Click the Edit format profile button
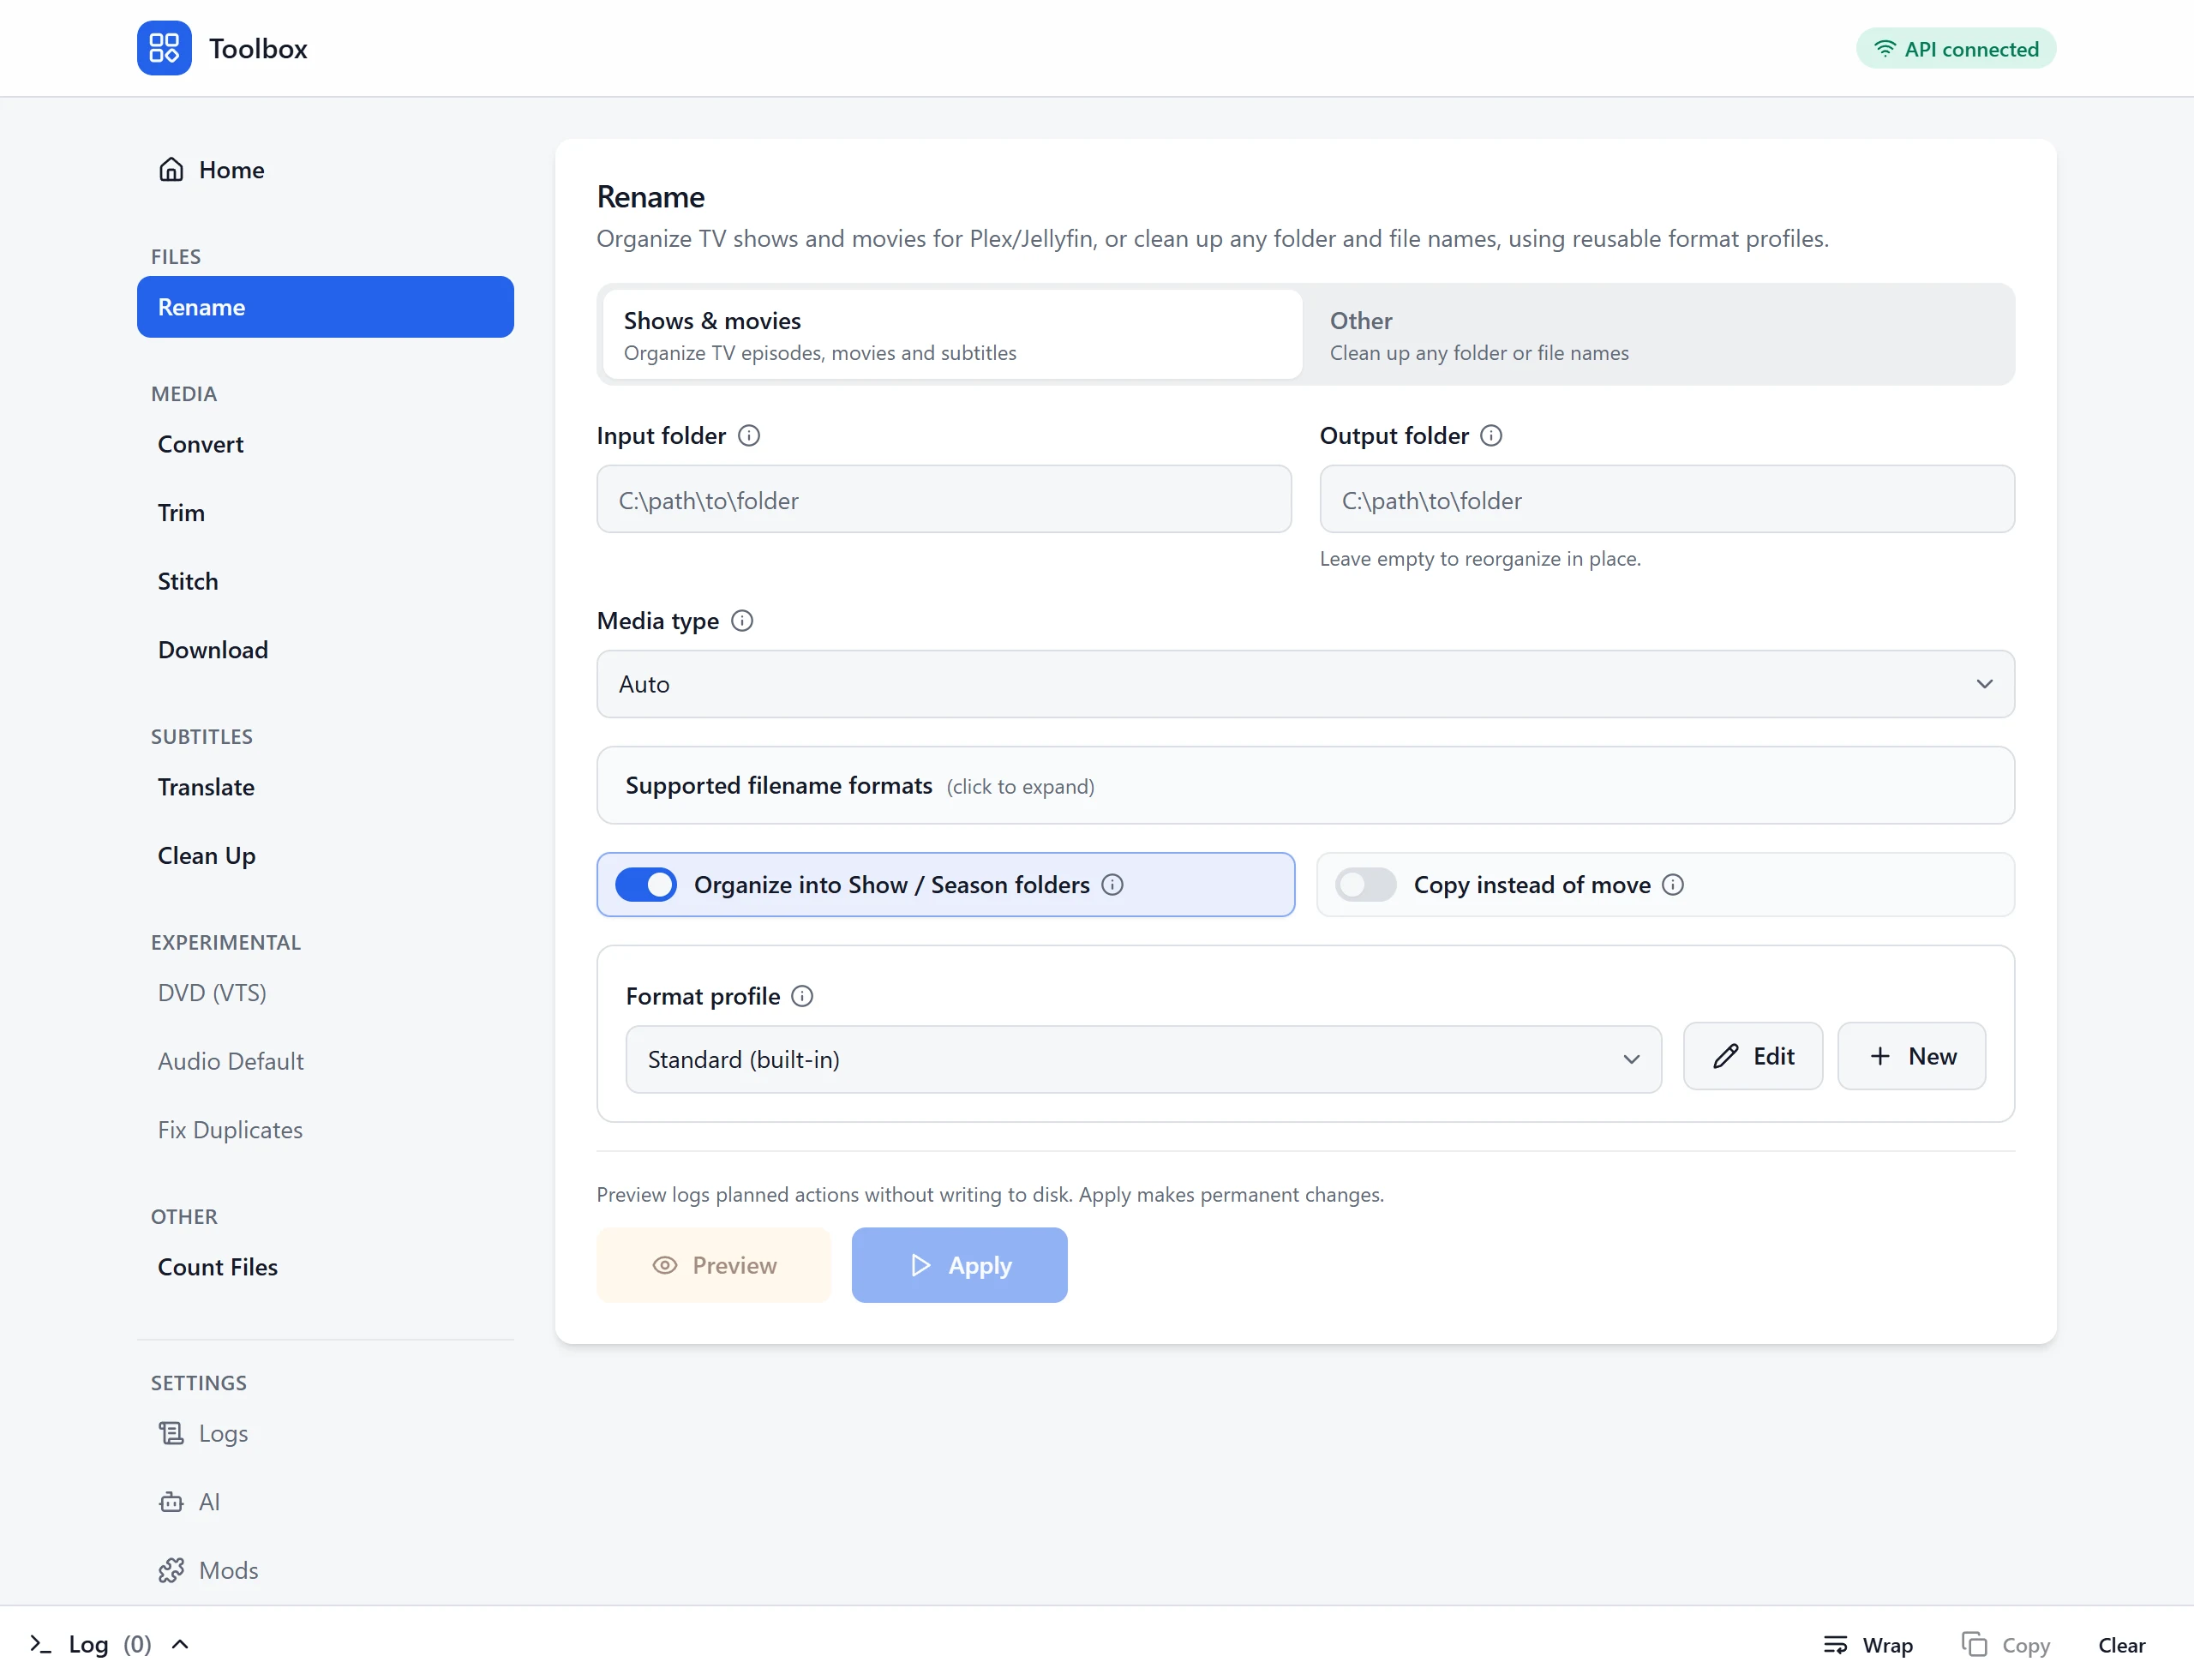Screen dimensions: 2194x1680 tap(1752, 1056)
